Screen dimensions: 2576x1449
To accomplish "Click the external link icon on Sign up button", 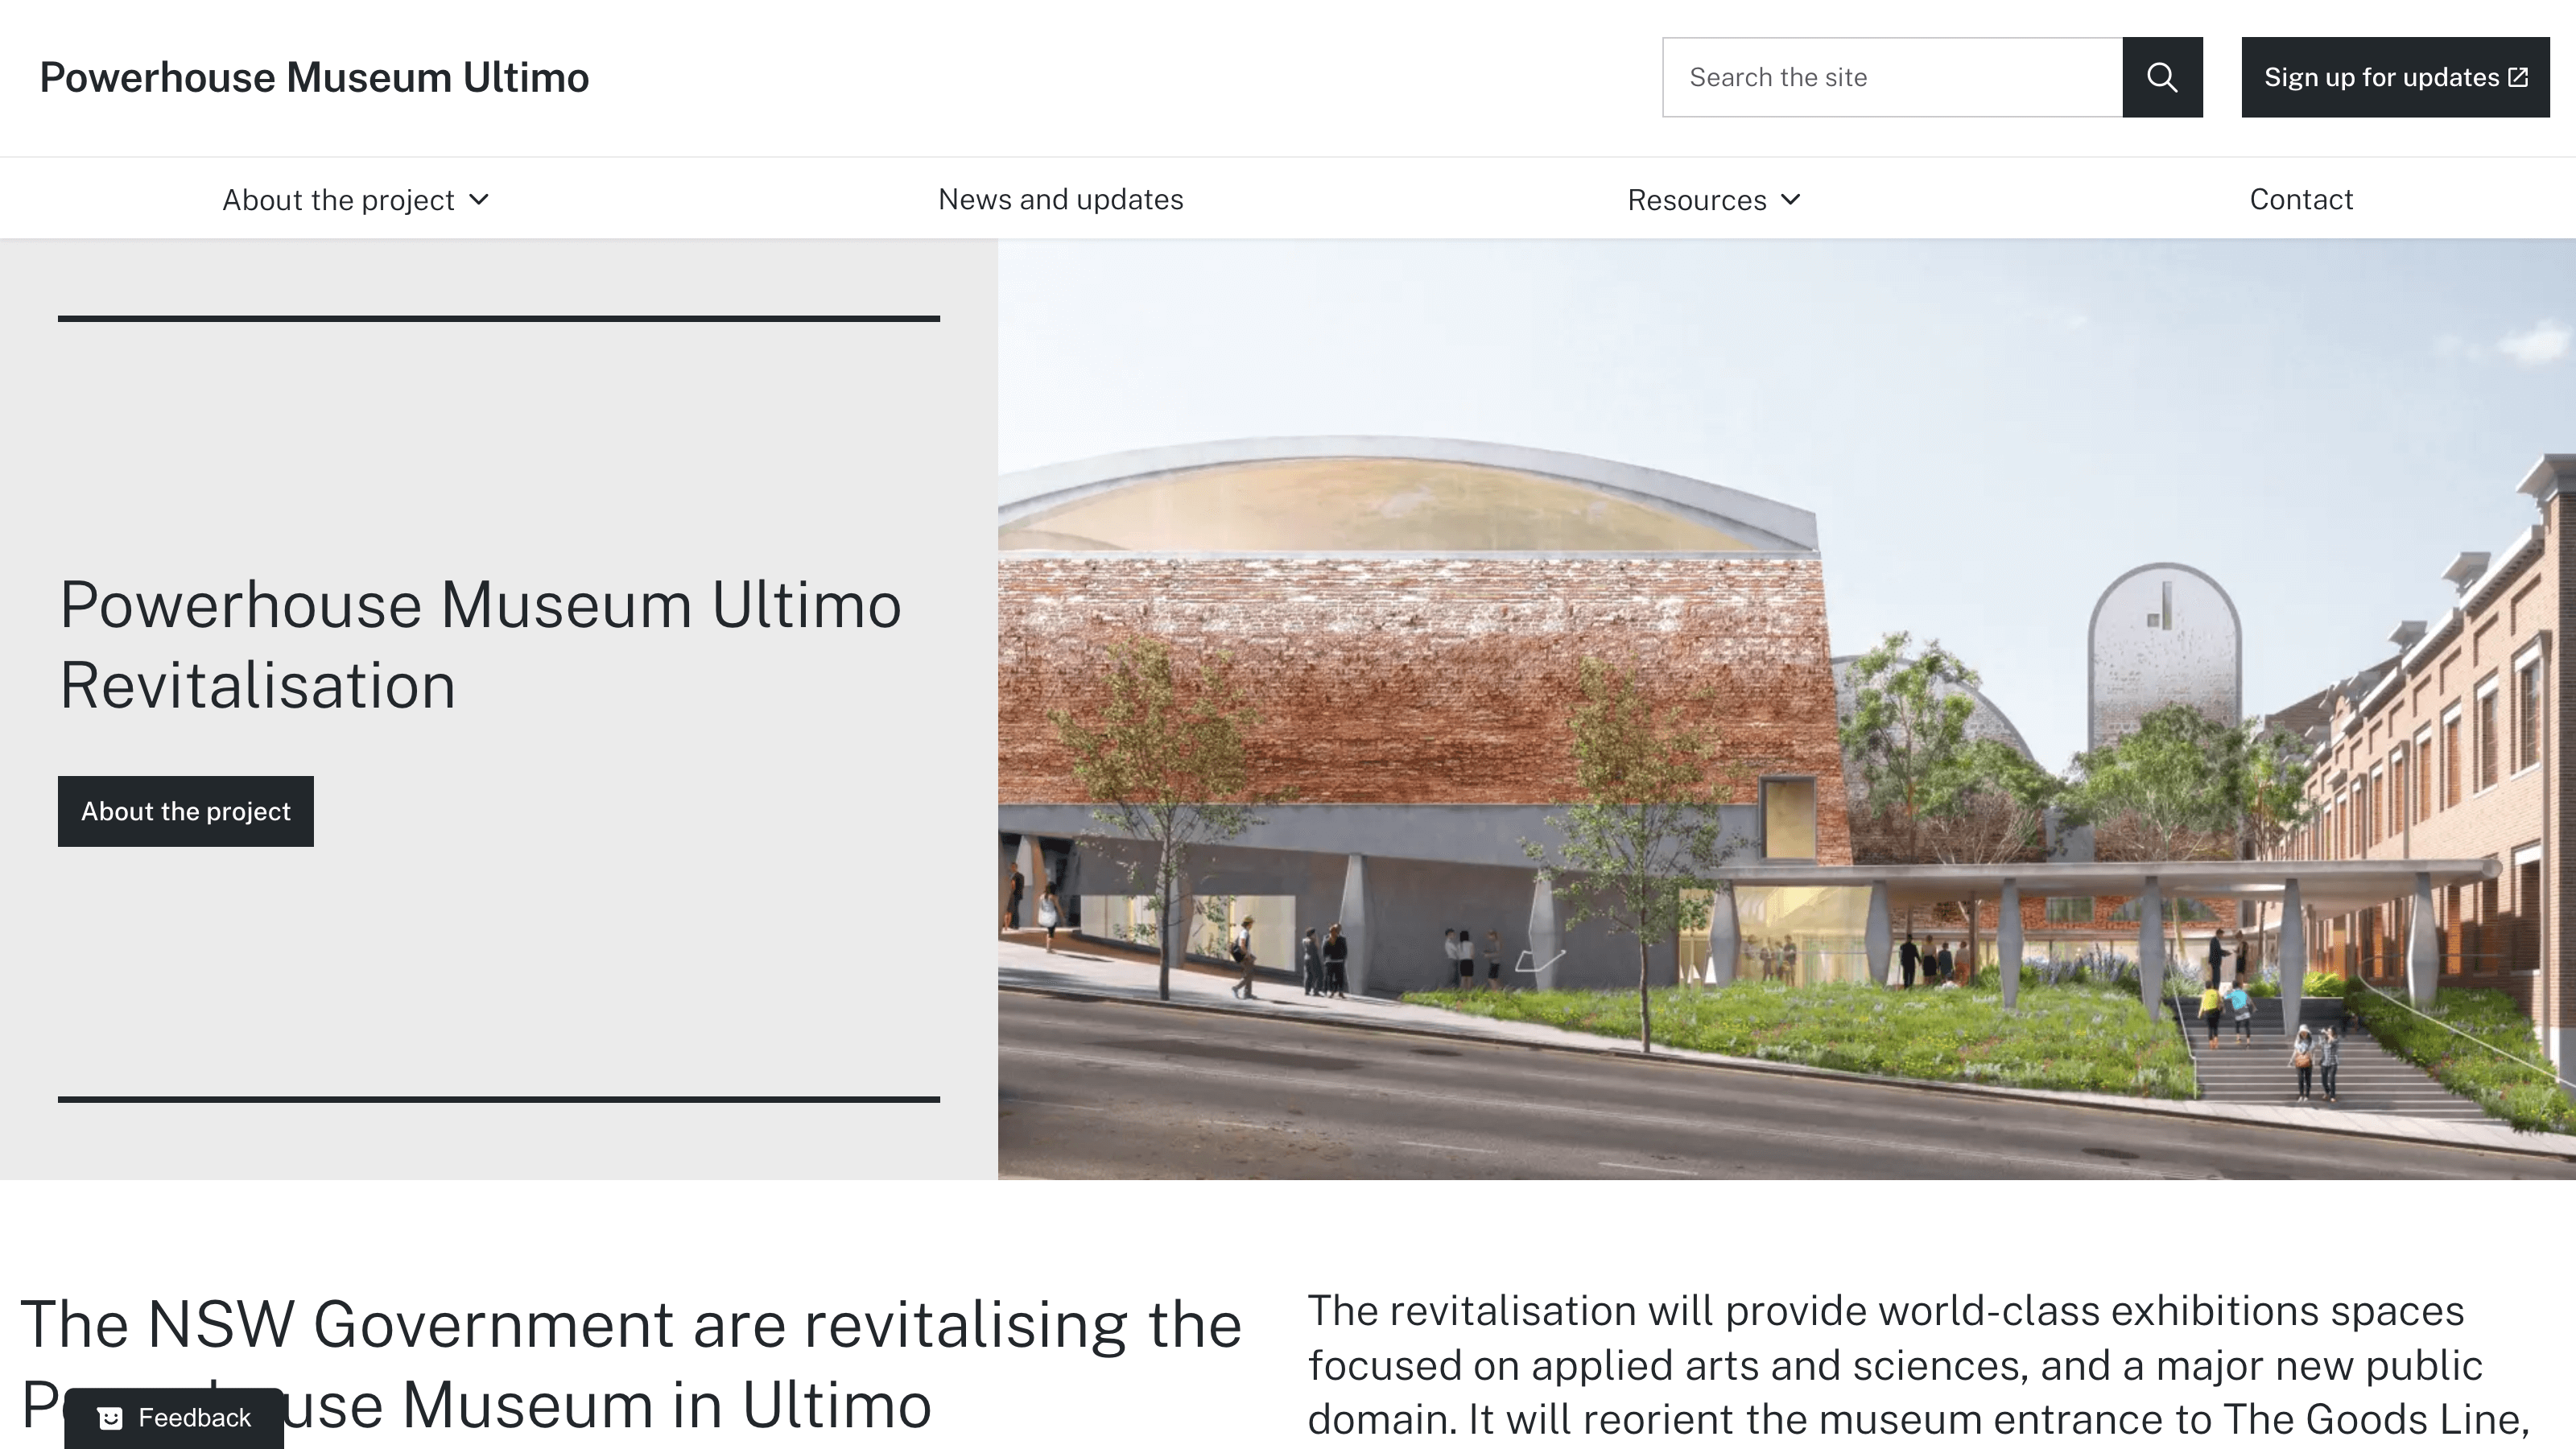I will pos(2518,77).
